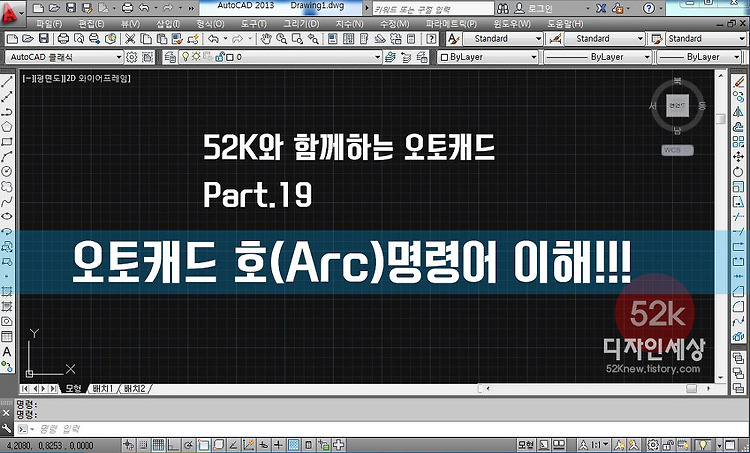Select the Line tool in Draw toolbar

coord(7,82)
